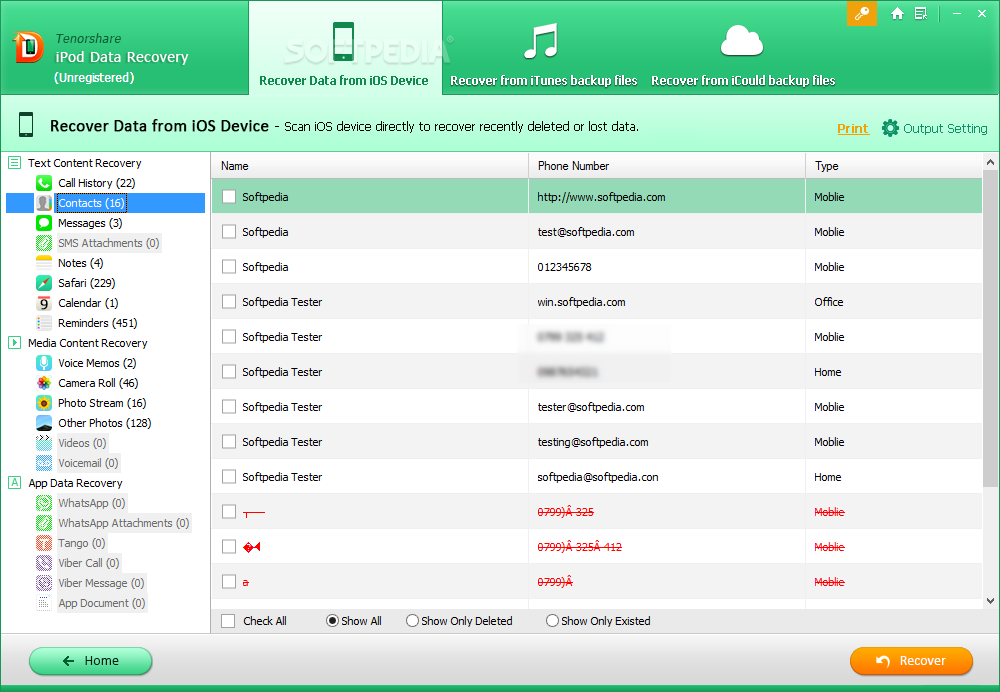The width and height of the screenshot is (1000, 692).
Task: Select Other Photos (128) in sidebar
Action: (x=105, y=423)
